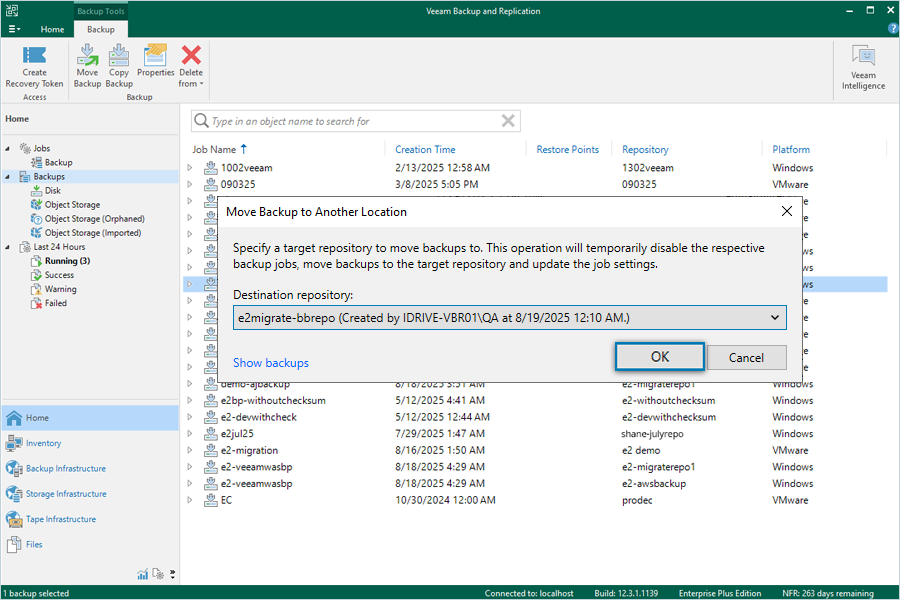Screen dimensions: 900x600
Task: Select Object Storage tree item
Action: (72, 204)
